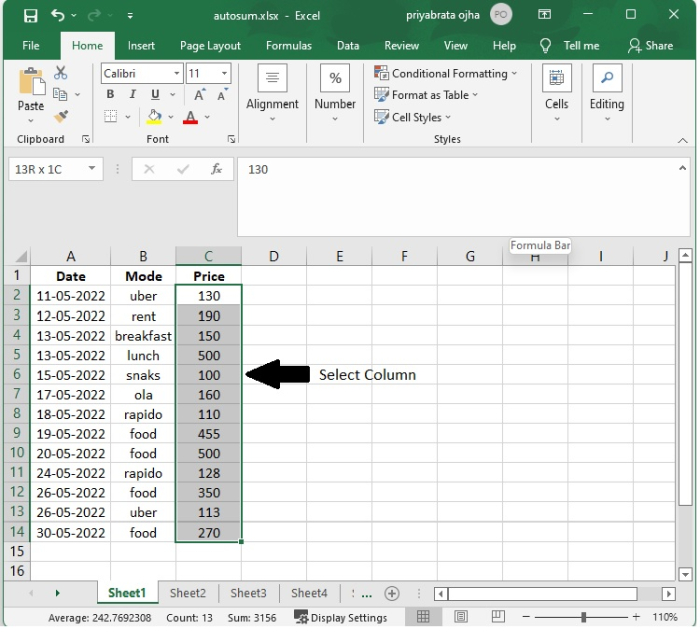
Task: Expand underline style dropdown arrow
Action: point(173,95)
